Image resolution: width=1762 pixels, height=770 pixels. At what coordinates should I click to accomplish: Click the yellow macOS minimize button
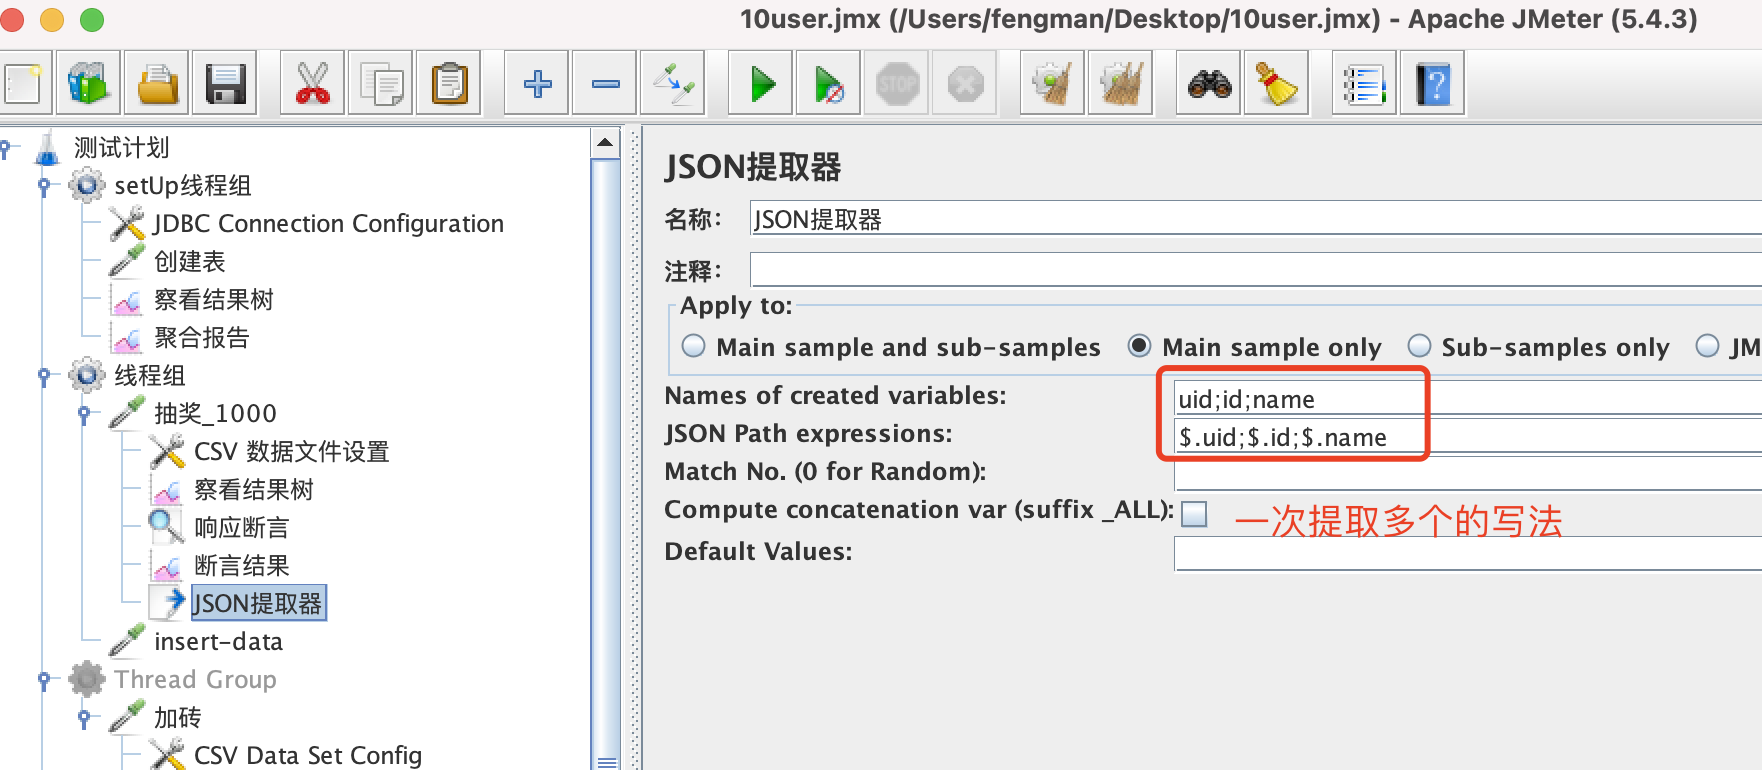[51, 19]
